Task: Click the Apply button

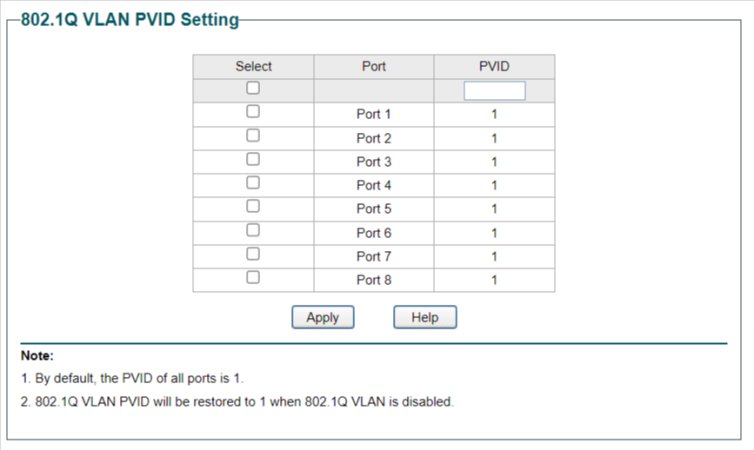Action: (x=323, y=317)
